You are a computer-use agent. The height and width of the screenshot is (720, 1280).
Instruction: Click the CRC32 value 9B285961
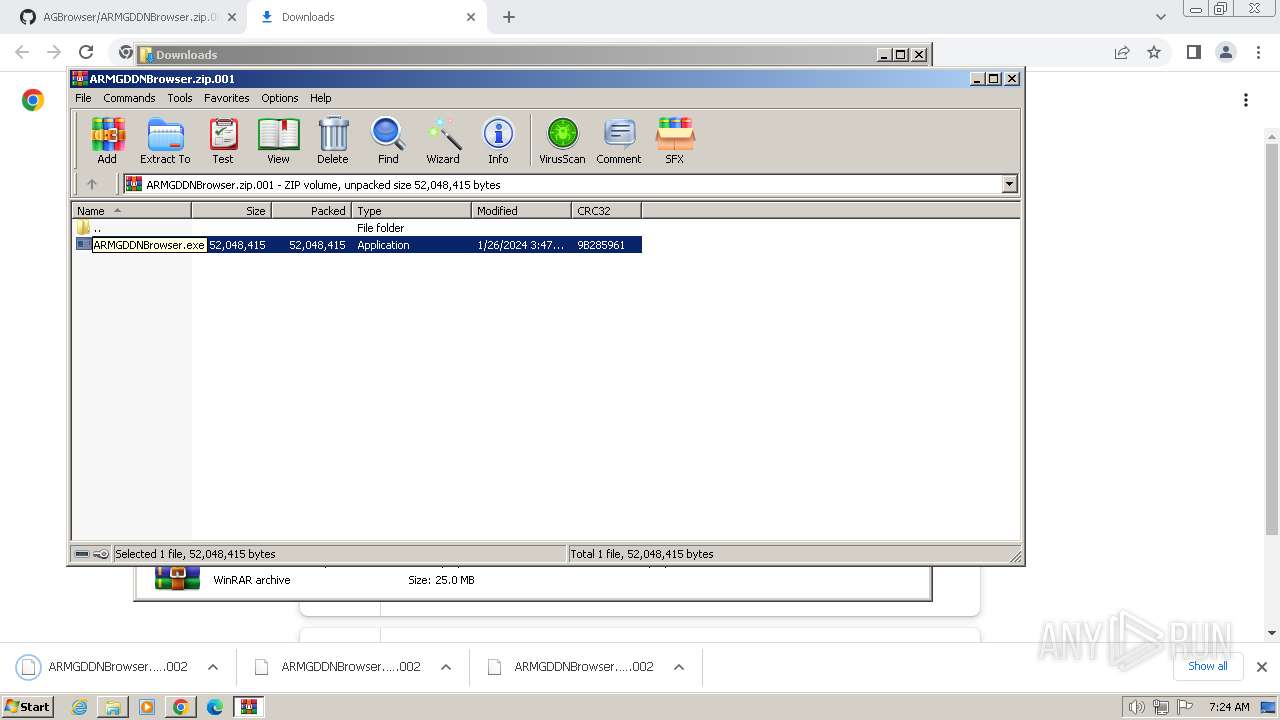pos(601,245)
